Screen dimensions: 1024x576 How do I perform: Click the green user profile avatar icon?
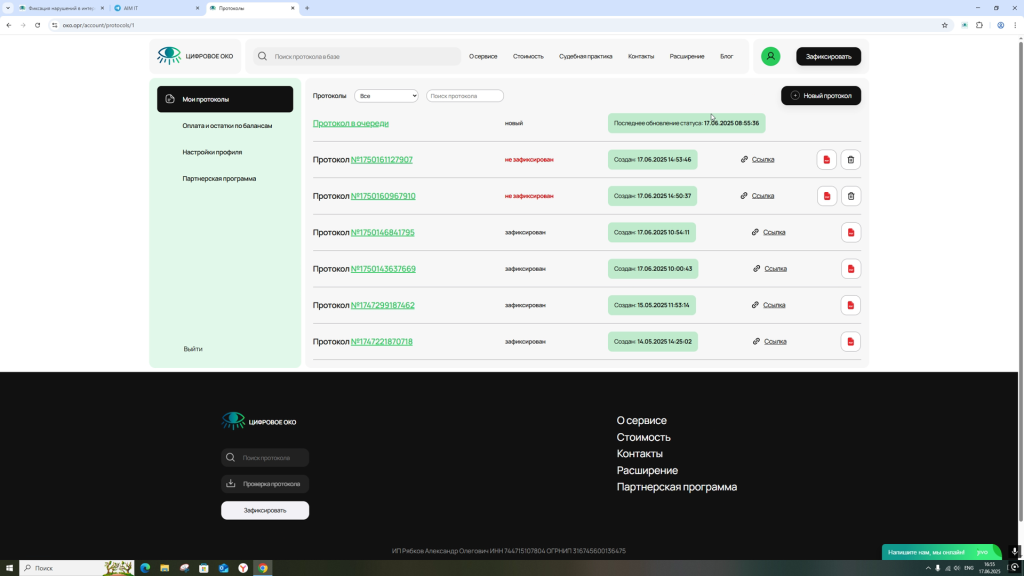click(770, 56)
